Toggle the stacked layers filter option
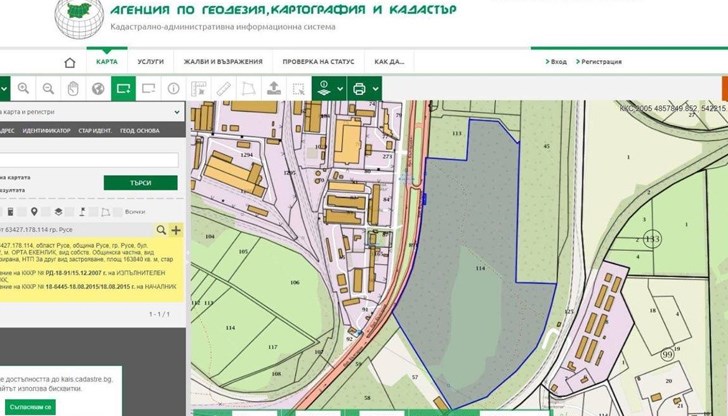This screenshot has width=728, height=416. tap(58, 212)
